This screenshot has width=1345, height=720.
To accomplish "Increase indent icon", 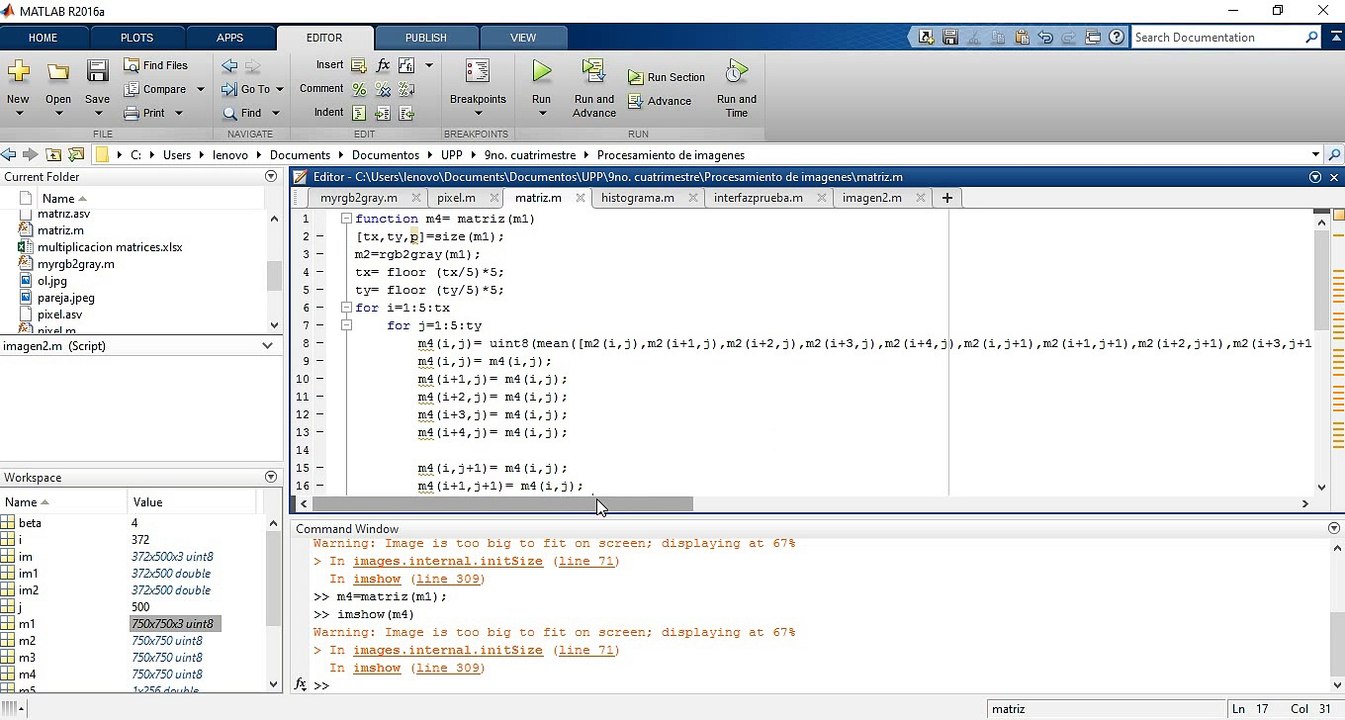I will [382, 113].
